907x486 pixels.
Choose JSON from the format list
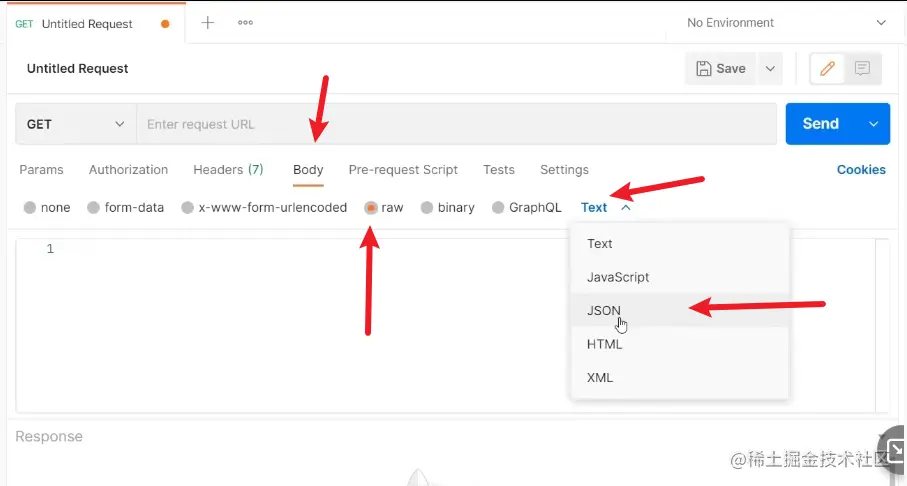click(x=680, y=310)
